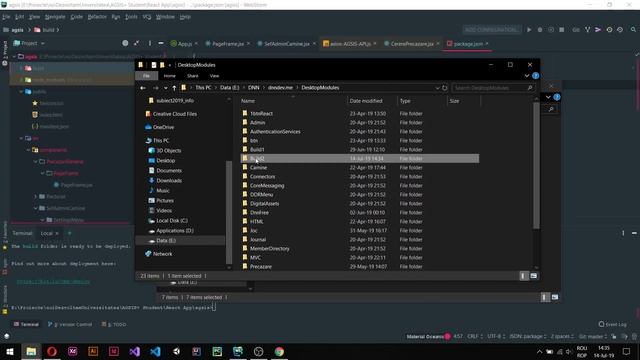
Task: Click the Stop button in WebStorm toolbar
Action: pyautogui.click(x=562, y=30)
